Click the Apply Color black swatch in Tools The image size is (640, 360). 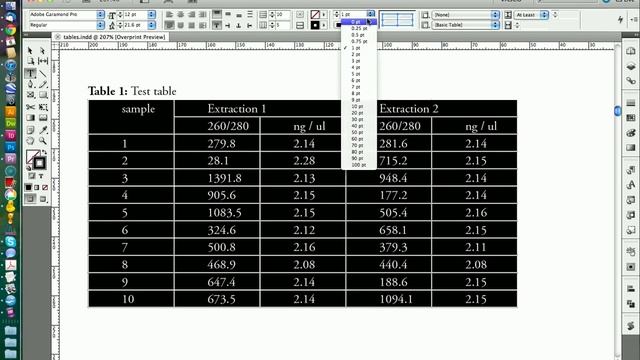pos(28,187)
